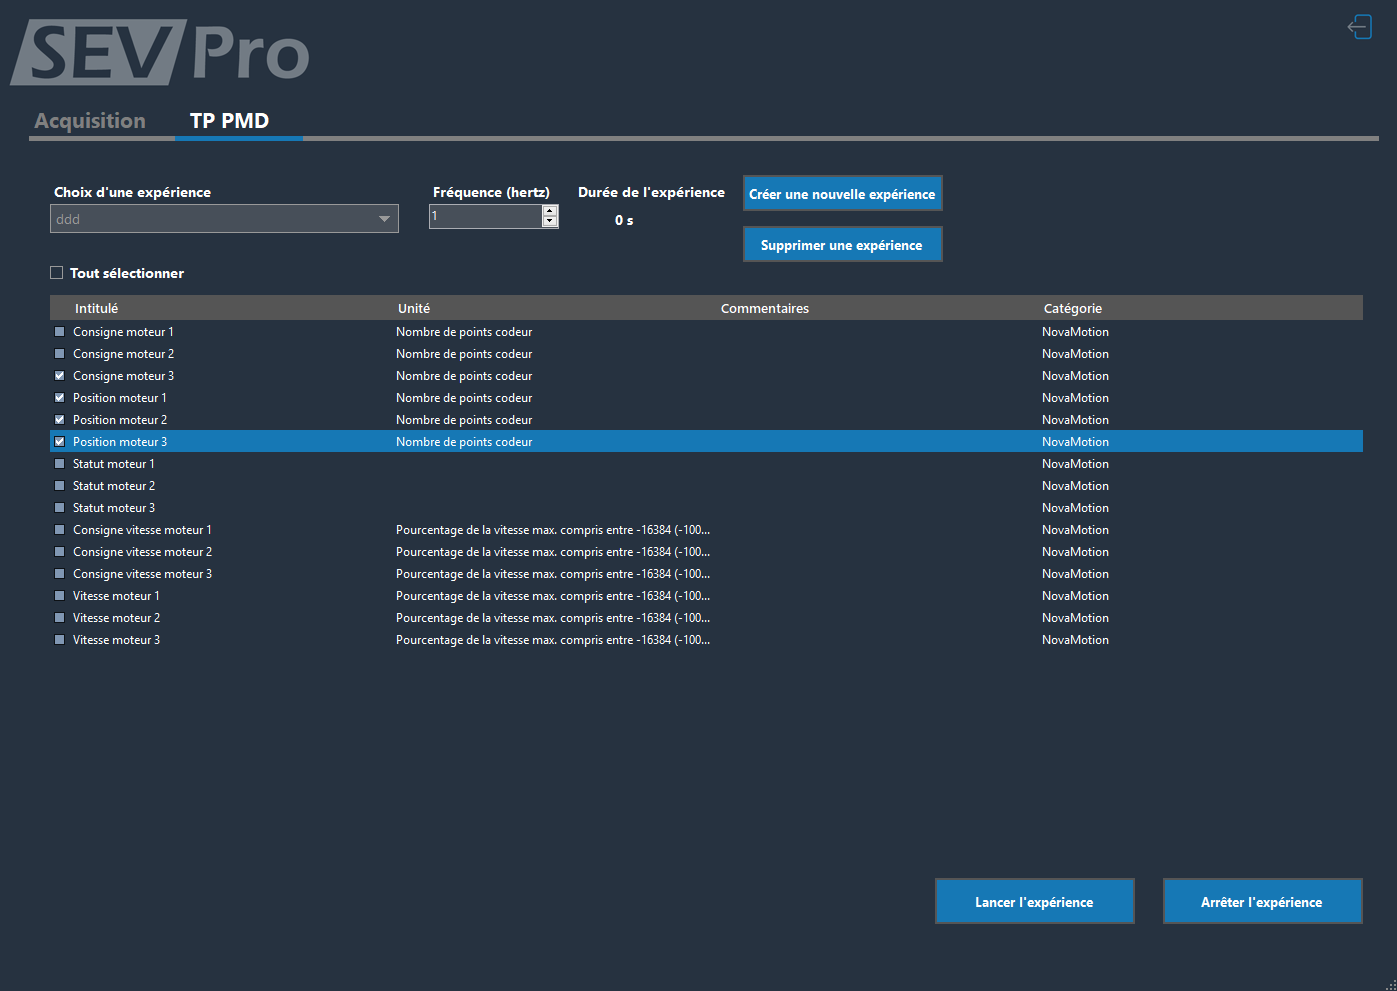This screenshot has width=1397, height=991.
Task: Click 'Nombre de points codeur' in Consigne moteur 3 row
Action: click(464, 376)
